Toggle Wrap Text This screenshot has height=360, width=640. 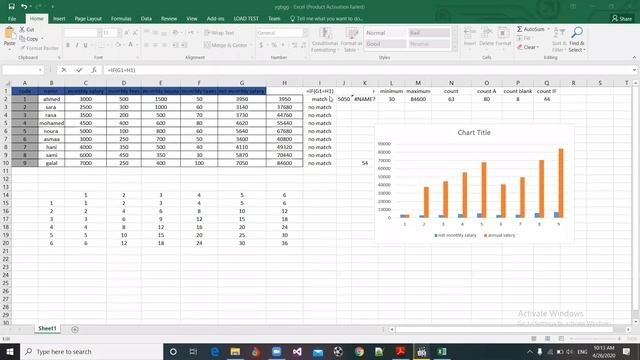pyautogui.click(x=219, y=33)
